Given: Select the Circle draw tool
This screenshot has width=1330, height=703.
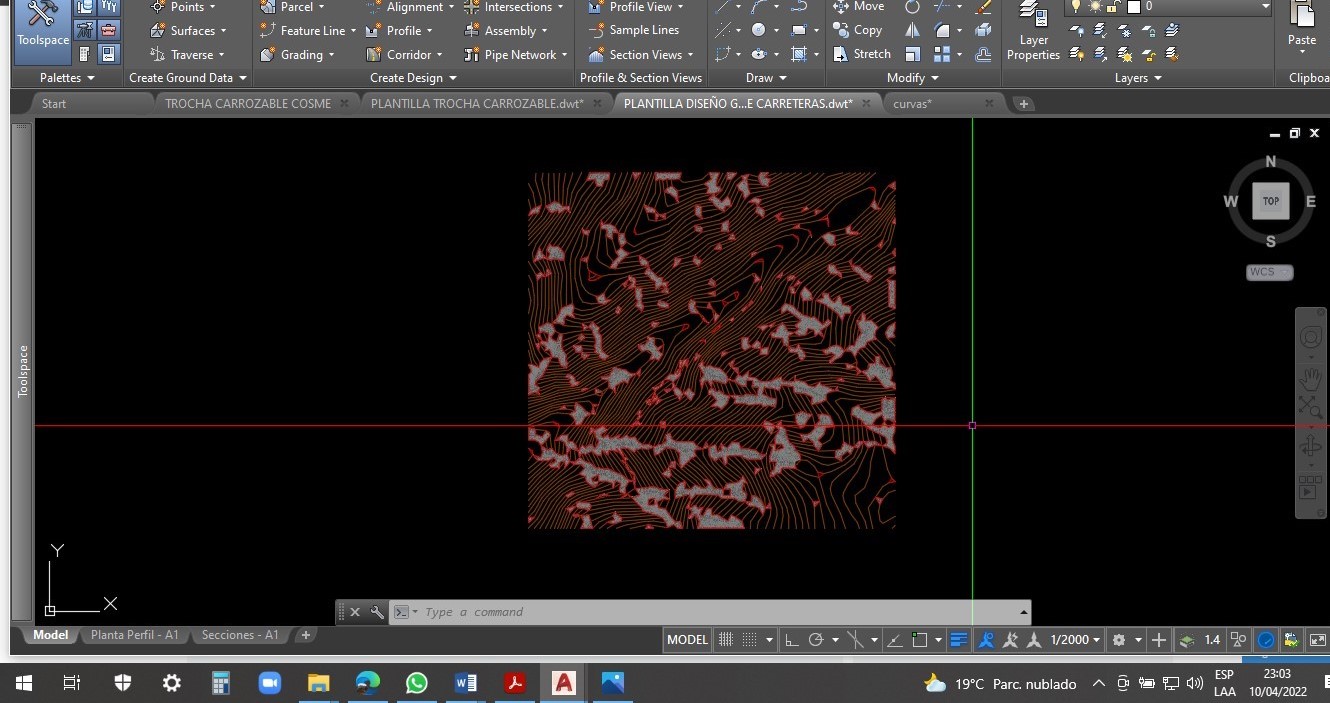Looking at the screenshot, I should pos(759,30).
